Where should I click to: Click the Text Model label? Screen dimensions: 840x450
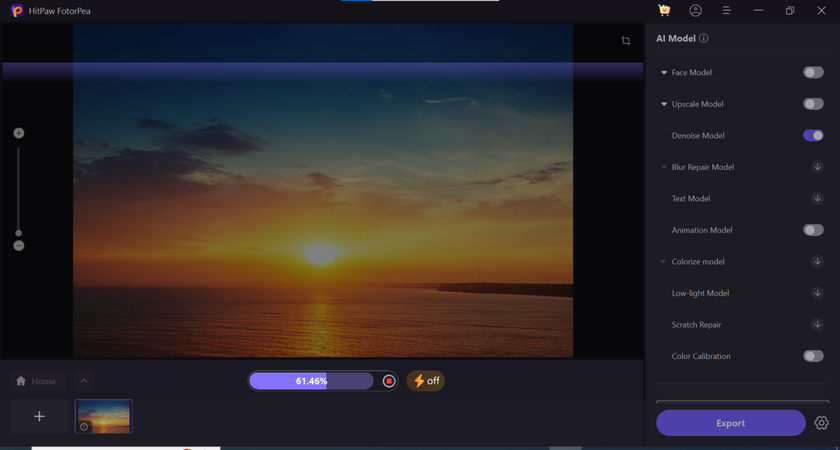[x=691, y=198]
